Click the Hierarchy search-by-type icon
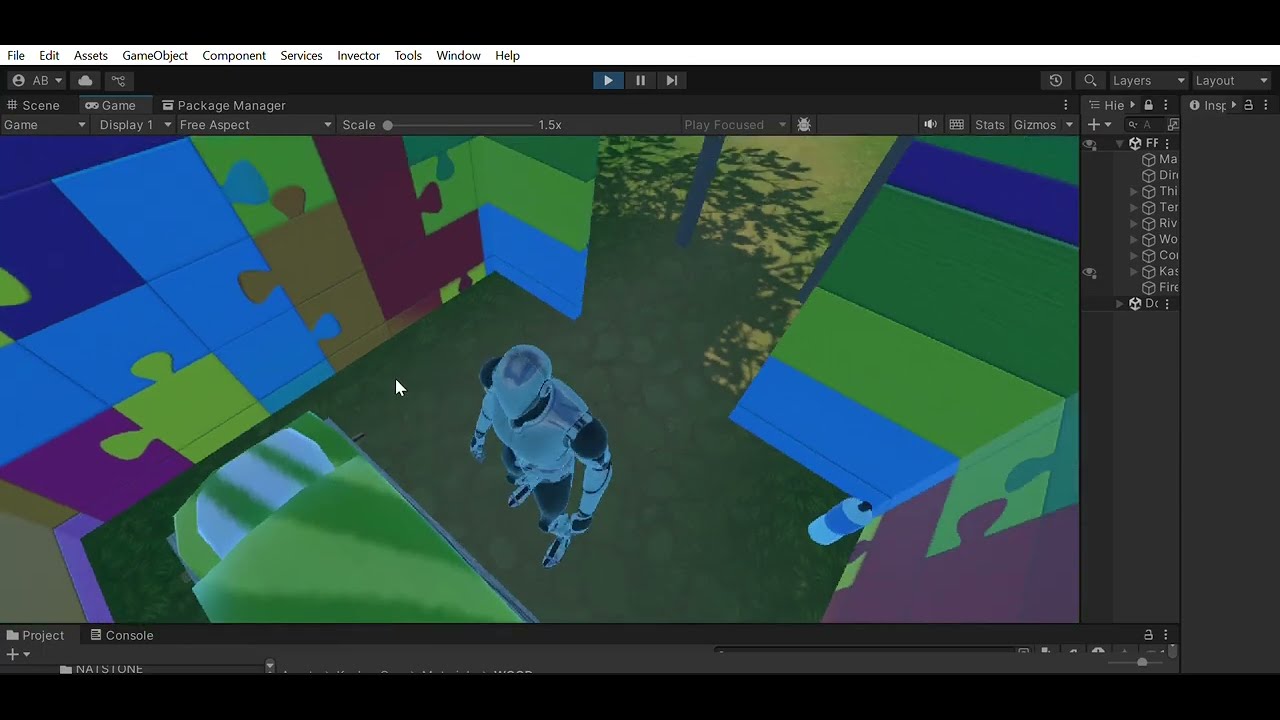Image resolution: width=1280 pixels, height=720 pixels. point(1173,125)
